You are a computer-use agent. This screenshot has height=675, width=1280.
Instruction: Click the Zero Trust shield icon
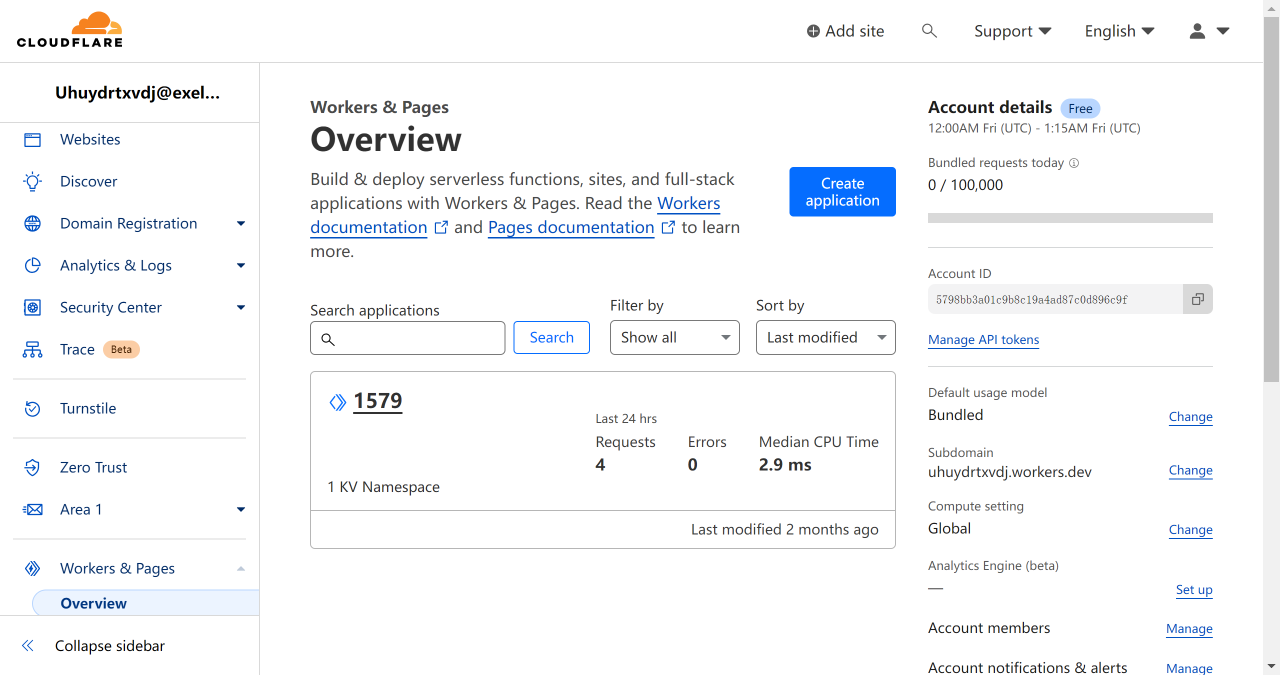point(33,468)
